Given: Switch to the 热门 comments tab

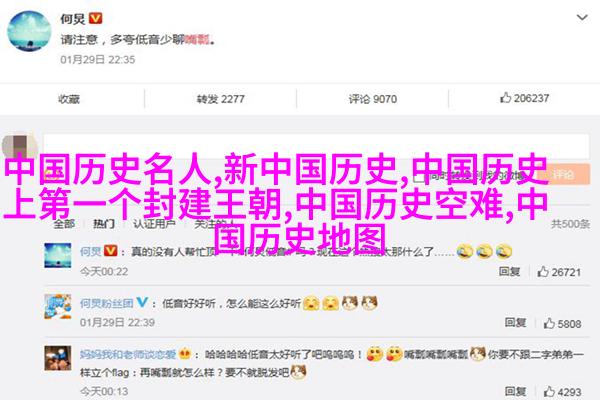Looking at the screenshot, I should point(104,224).
